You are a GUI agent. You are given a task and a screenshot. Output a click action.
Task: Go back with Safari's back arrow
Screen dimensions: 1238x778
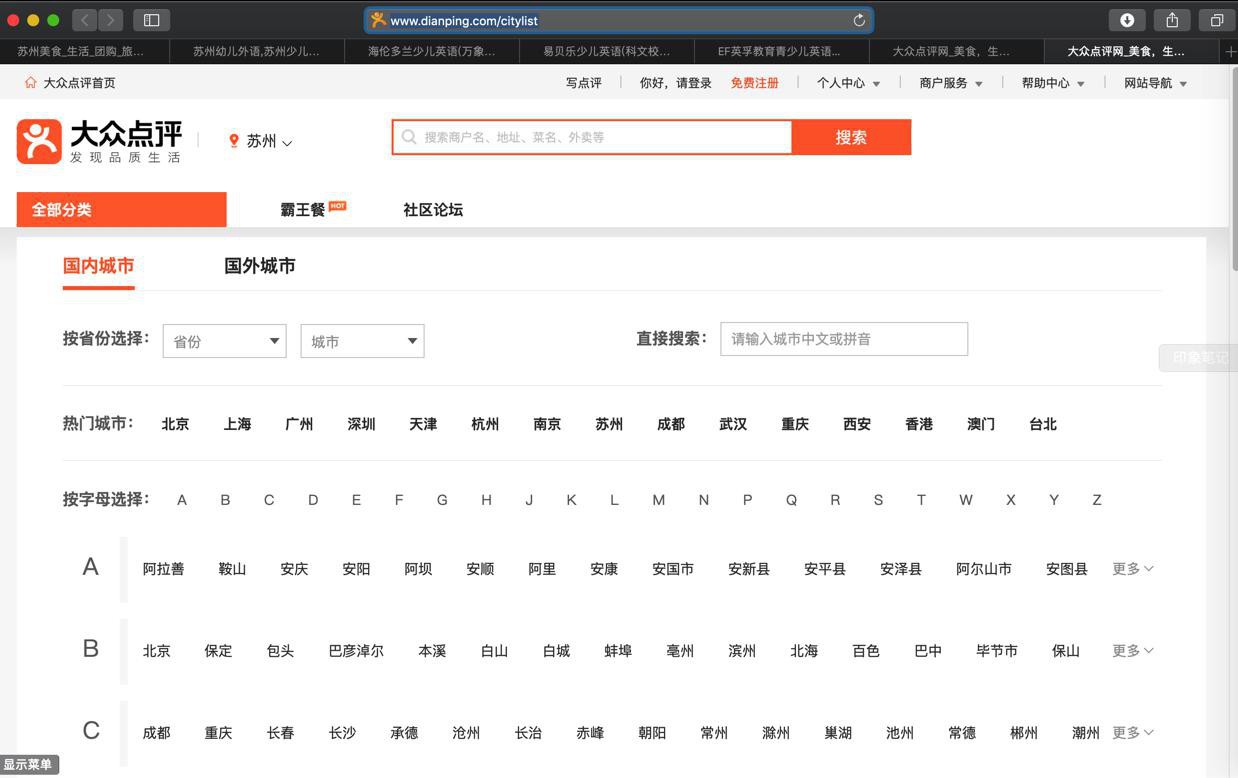(85, 20)
